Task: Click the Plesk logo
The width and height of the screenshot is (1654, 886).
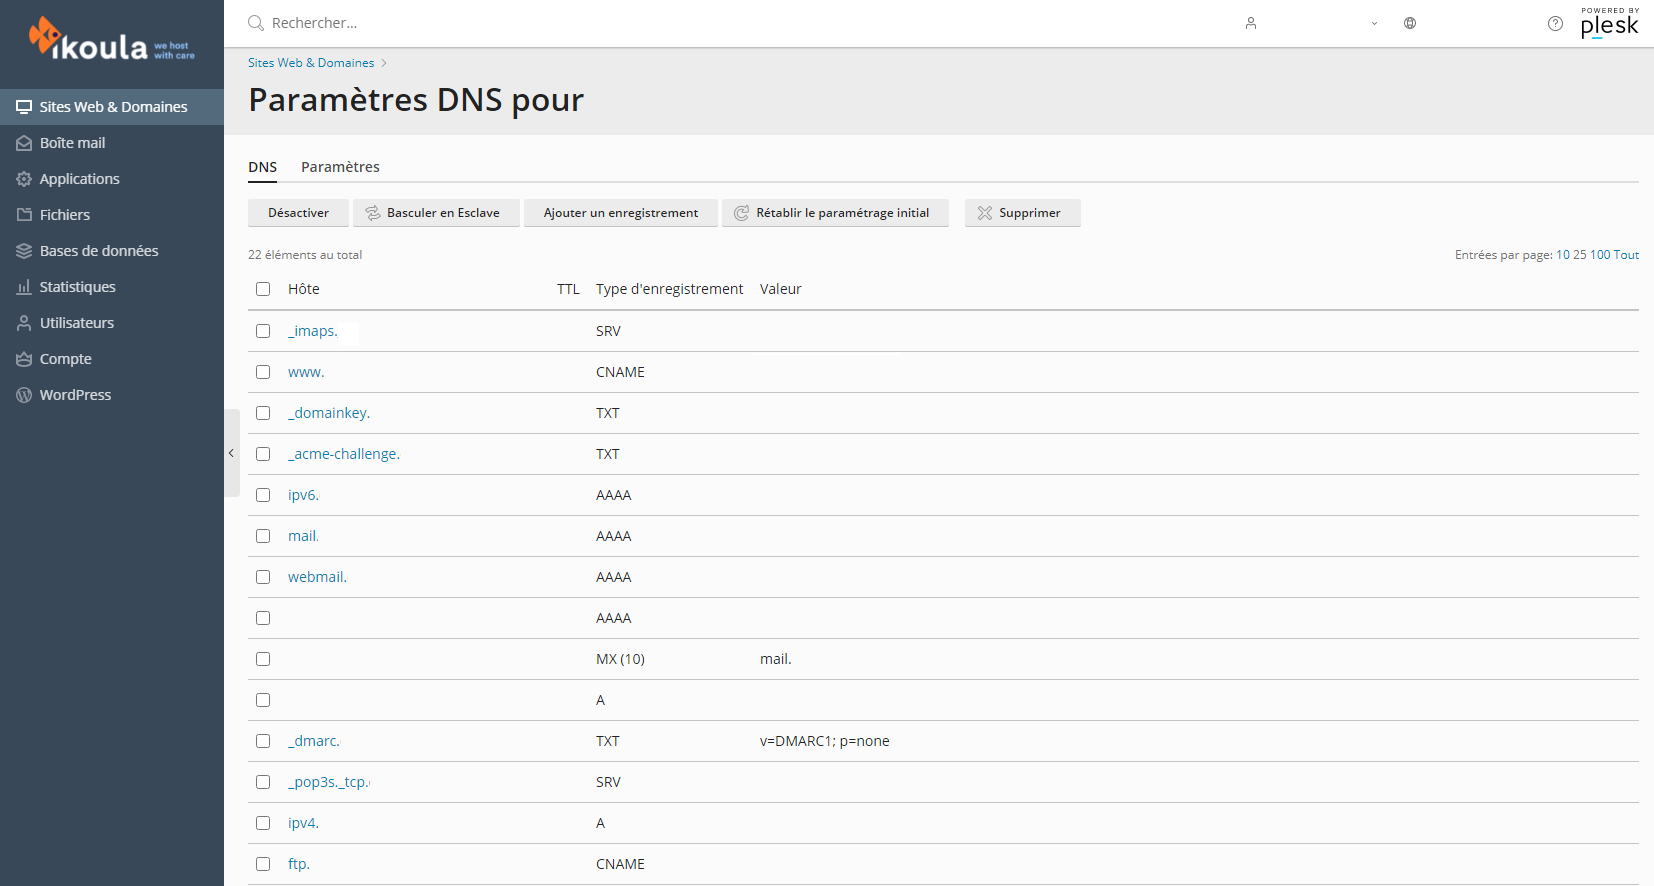Action: [1609, 23]
